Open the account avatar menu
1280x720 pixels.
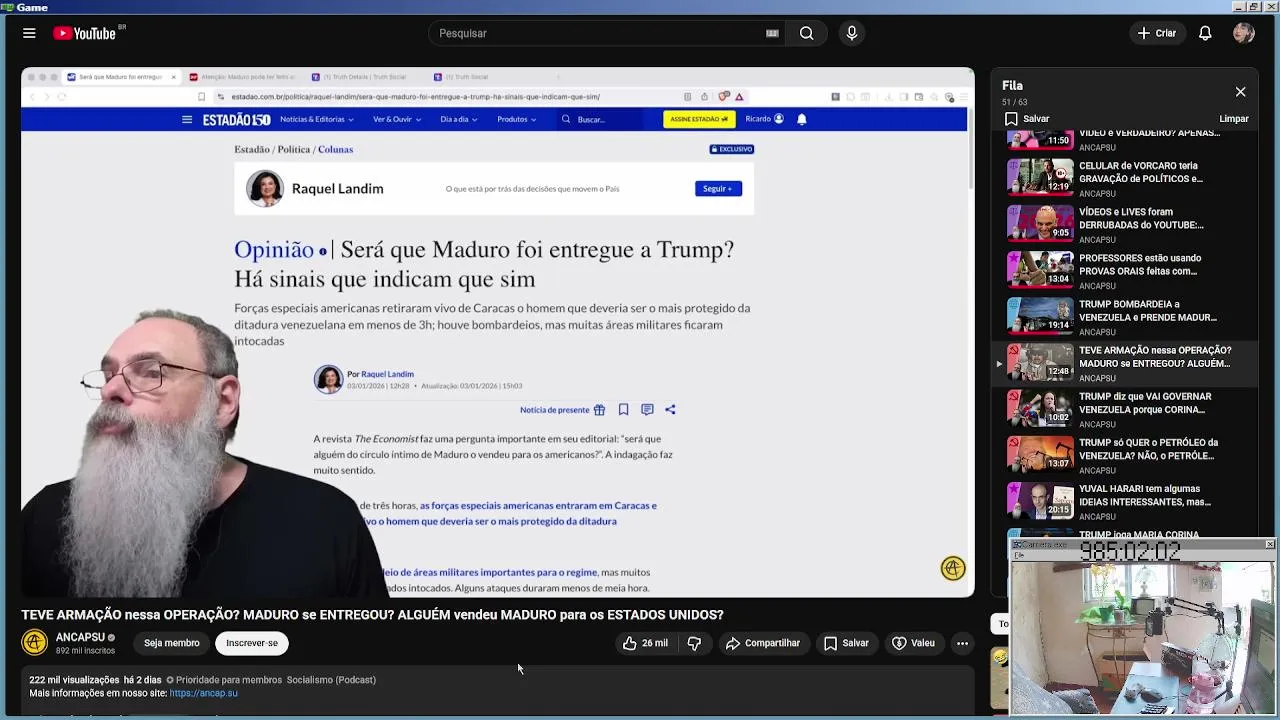1244,33
